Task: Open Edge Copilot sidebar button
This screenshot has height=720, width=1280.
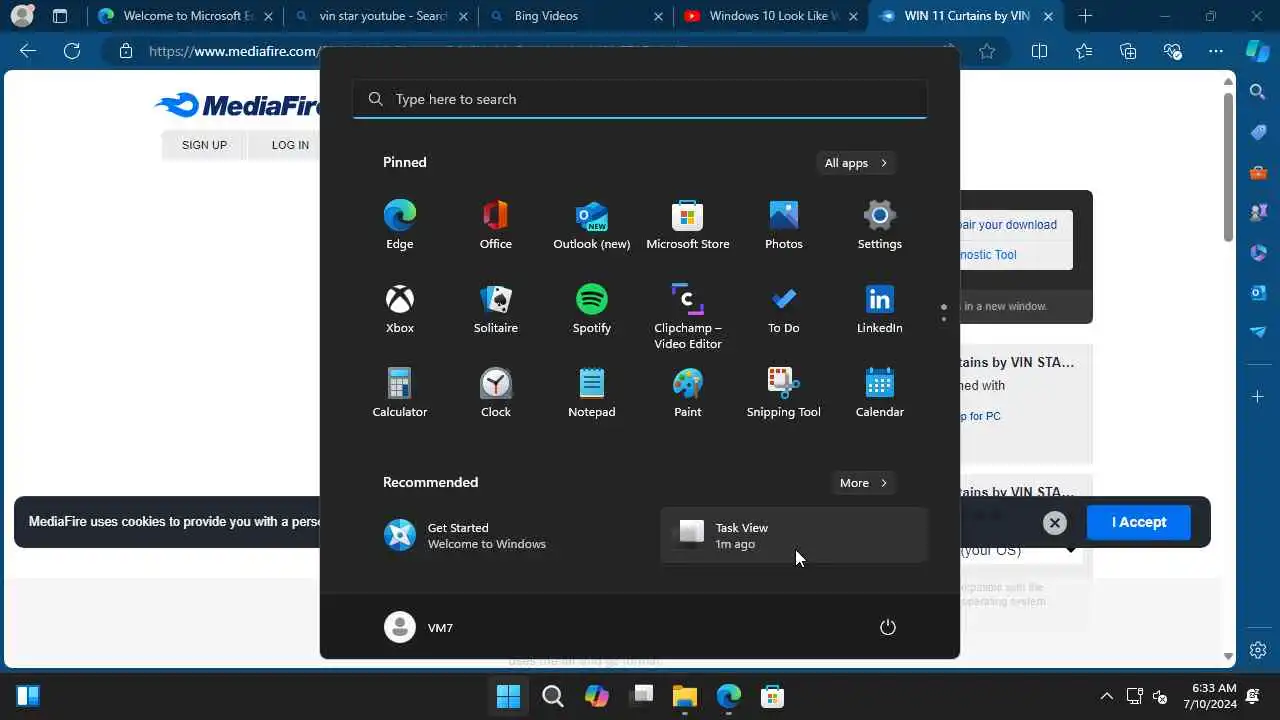Action: tap(1258, 51)
